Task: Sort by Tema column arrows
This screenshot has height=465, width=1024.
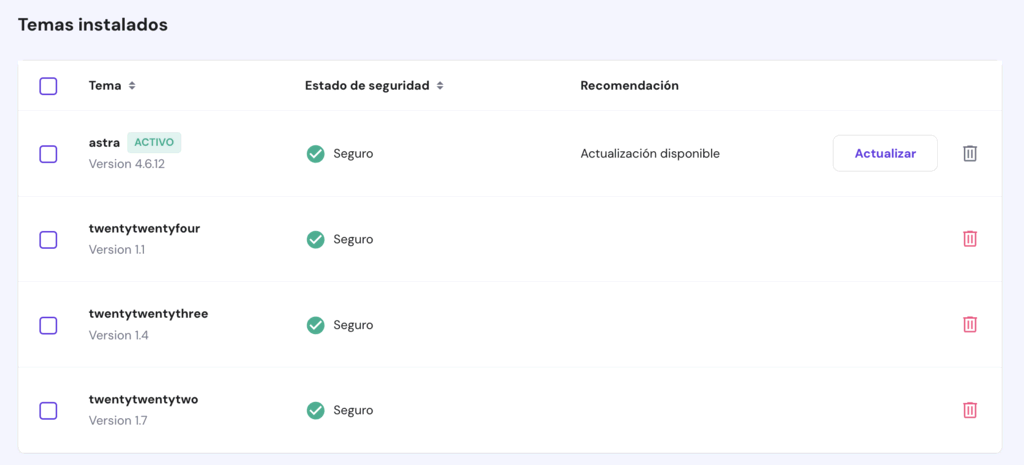Action: [x=132, y=86]
